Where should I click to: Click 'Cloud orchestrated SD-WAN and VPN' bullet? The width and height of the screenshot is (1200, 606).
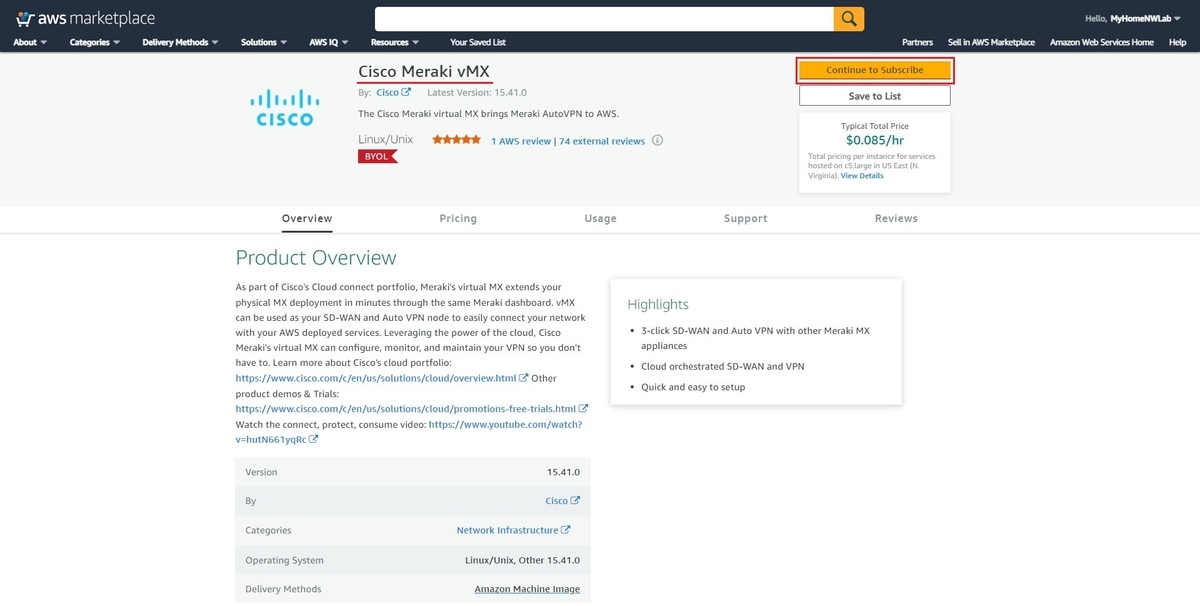tap(722, 366)
